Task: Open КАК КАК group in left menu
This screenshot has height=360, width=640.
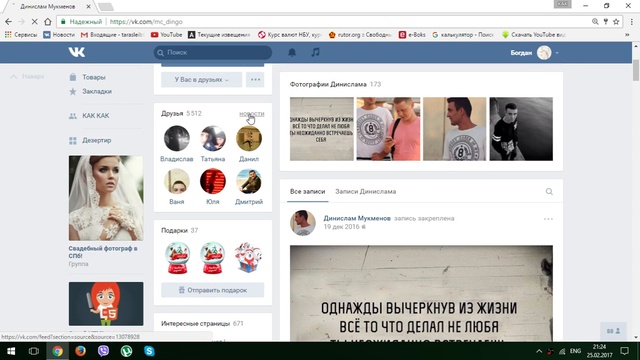Action: tap(96, 116)
